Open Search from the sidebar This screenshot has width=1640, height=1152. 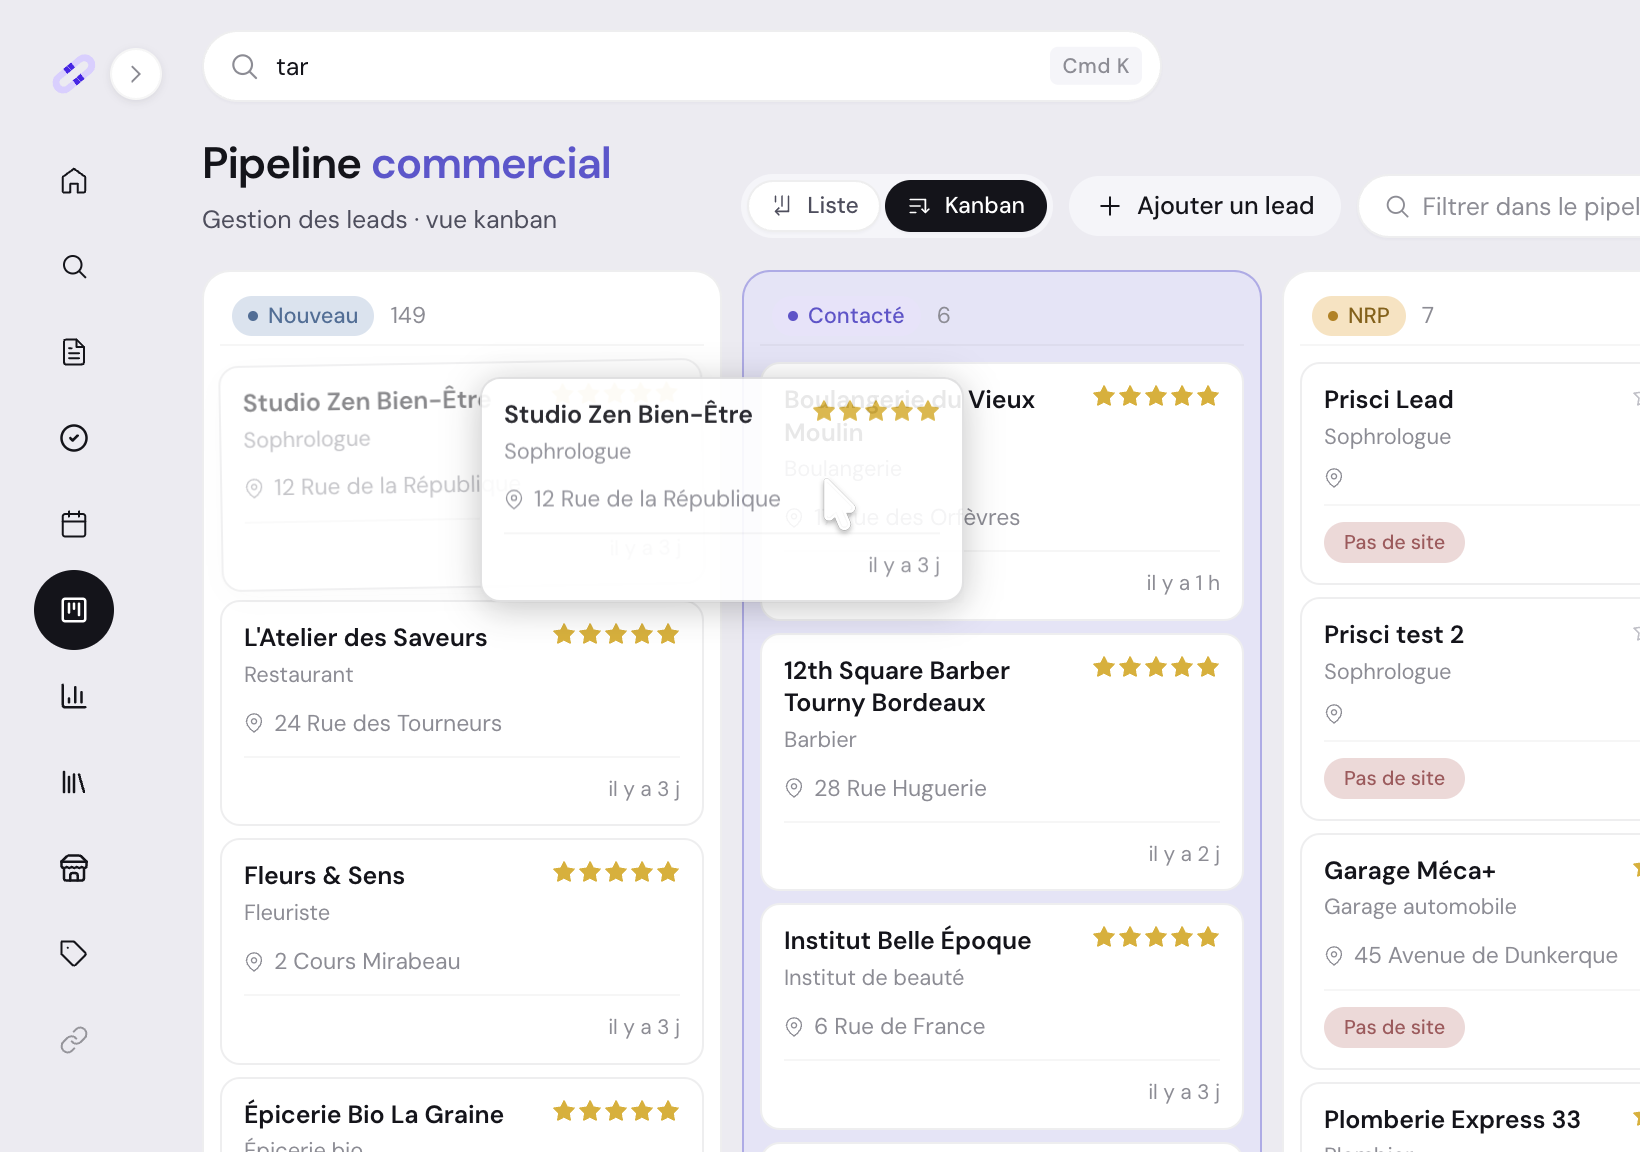(x=74, y=267)
